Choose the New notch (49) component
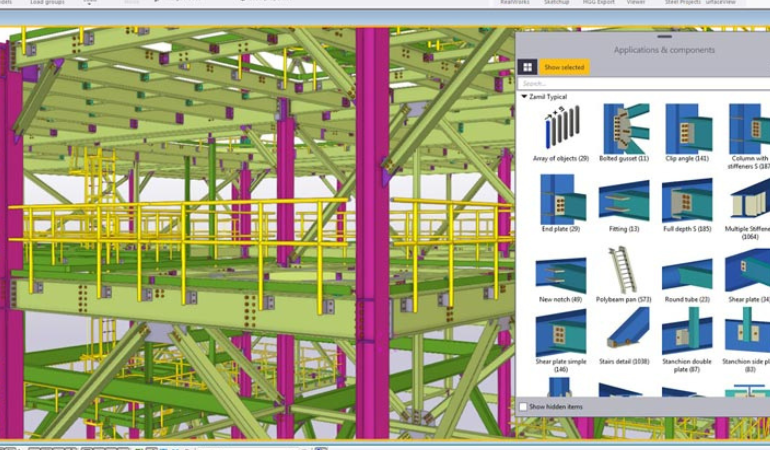770x450 pixels. pos(560,270)
